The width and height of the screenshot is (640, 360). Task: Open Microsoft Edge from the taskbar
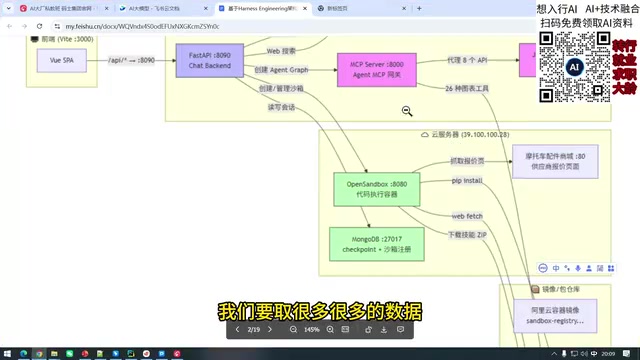tap(24, 353)
